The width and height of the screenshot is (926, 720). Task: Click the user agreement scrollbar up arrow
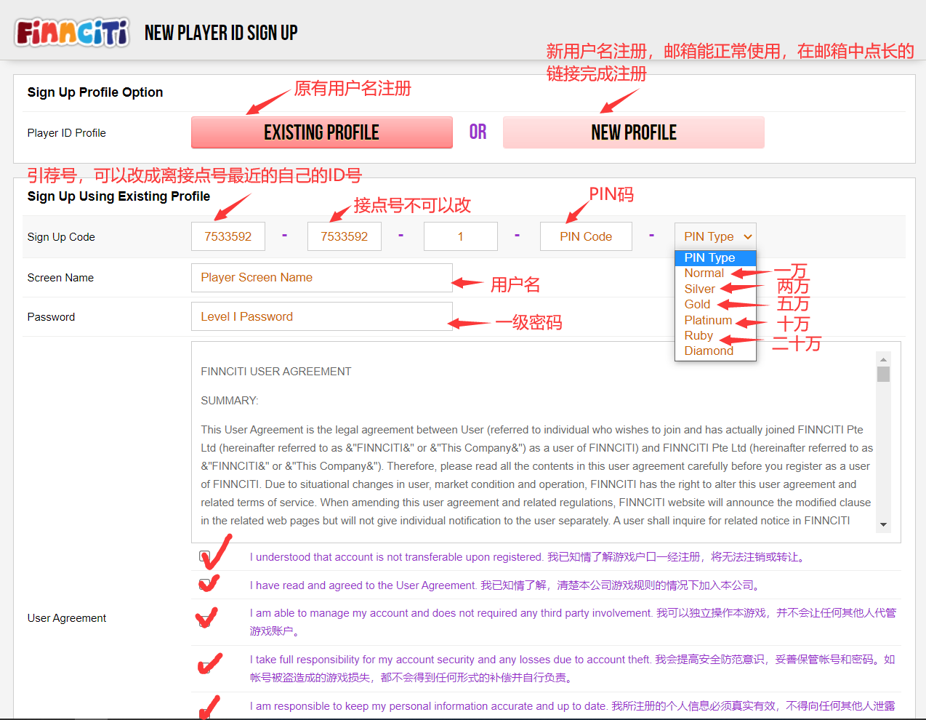coord(883,359)
